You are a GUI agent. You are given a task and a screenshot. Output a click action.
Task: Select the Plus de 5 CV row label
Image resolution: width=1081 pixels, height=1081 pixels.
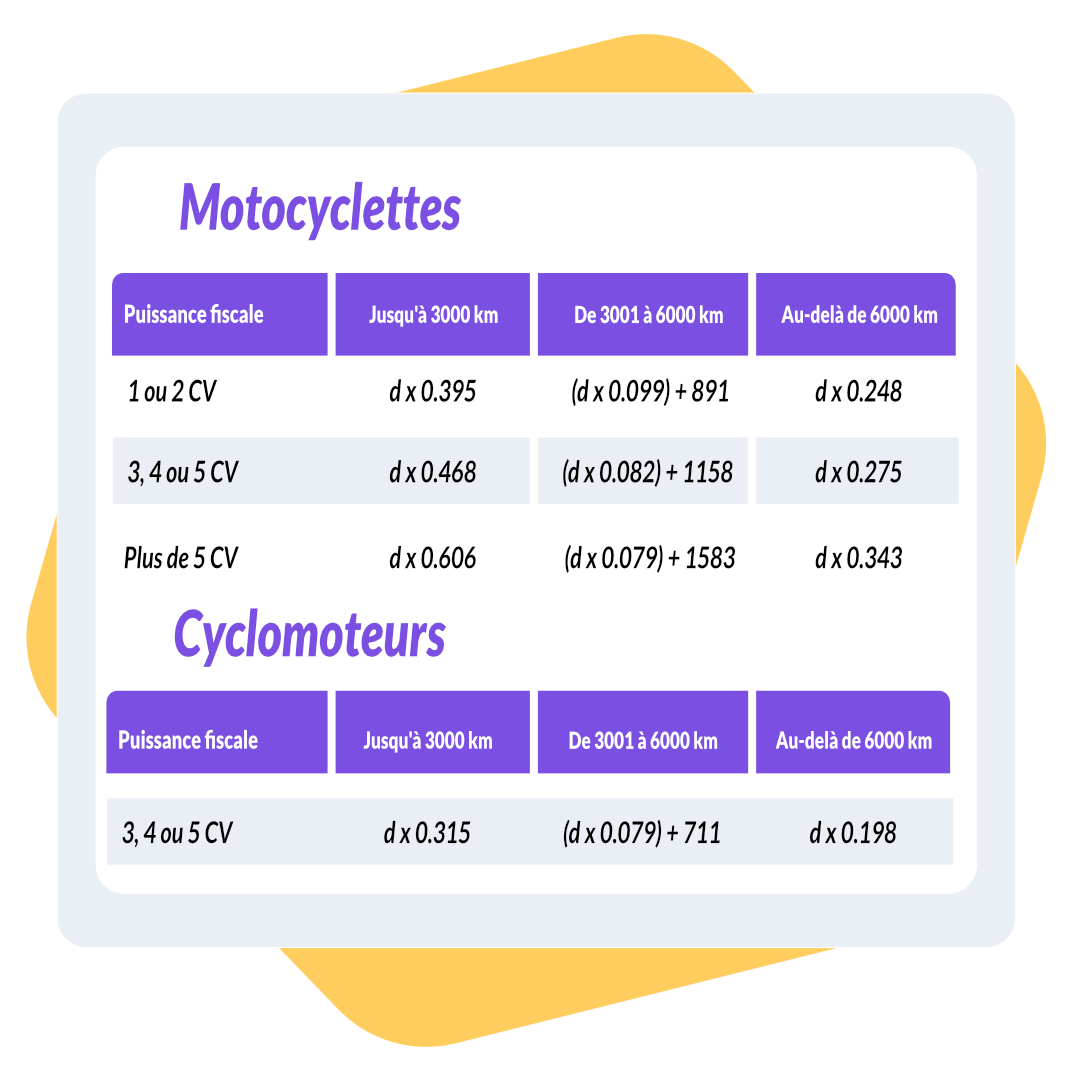(x=181, y=558)
